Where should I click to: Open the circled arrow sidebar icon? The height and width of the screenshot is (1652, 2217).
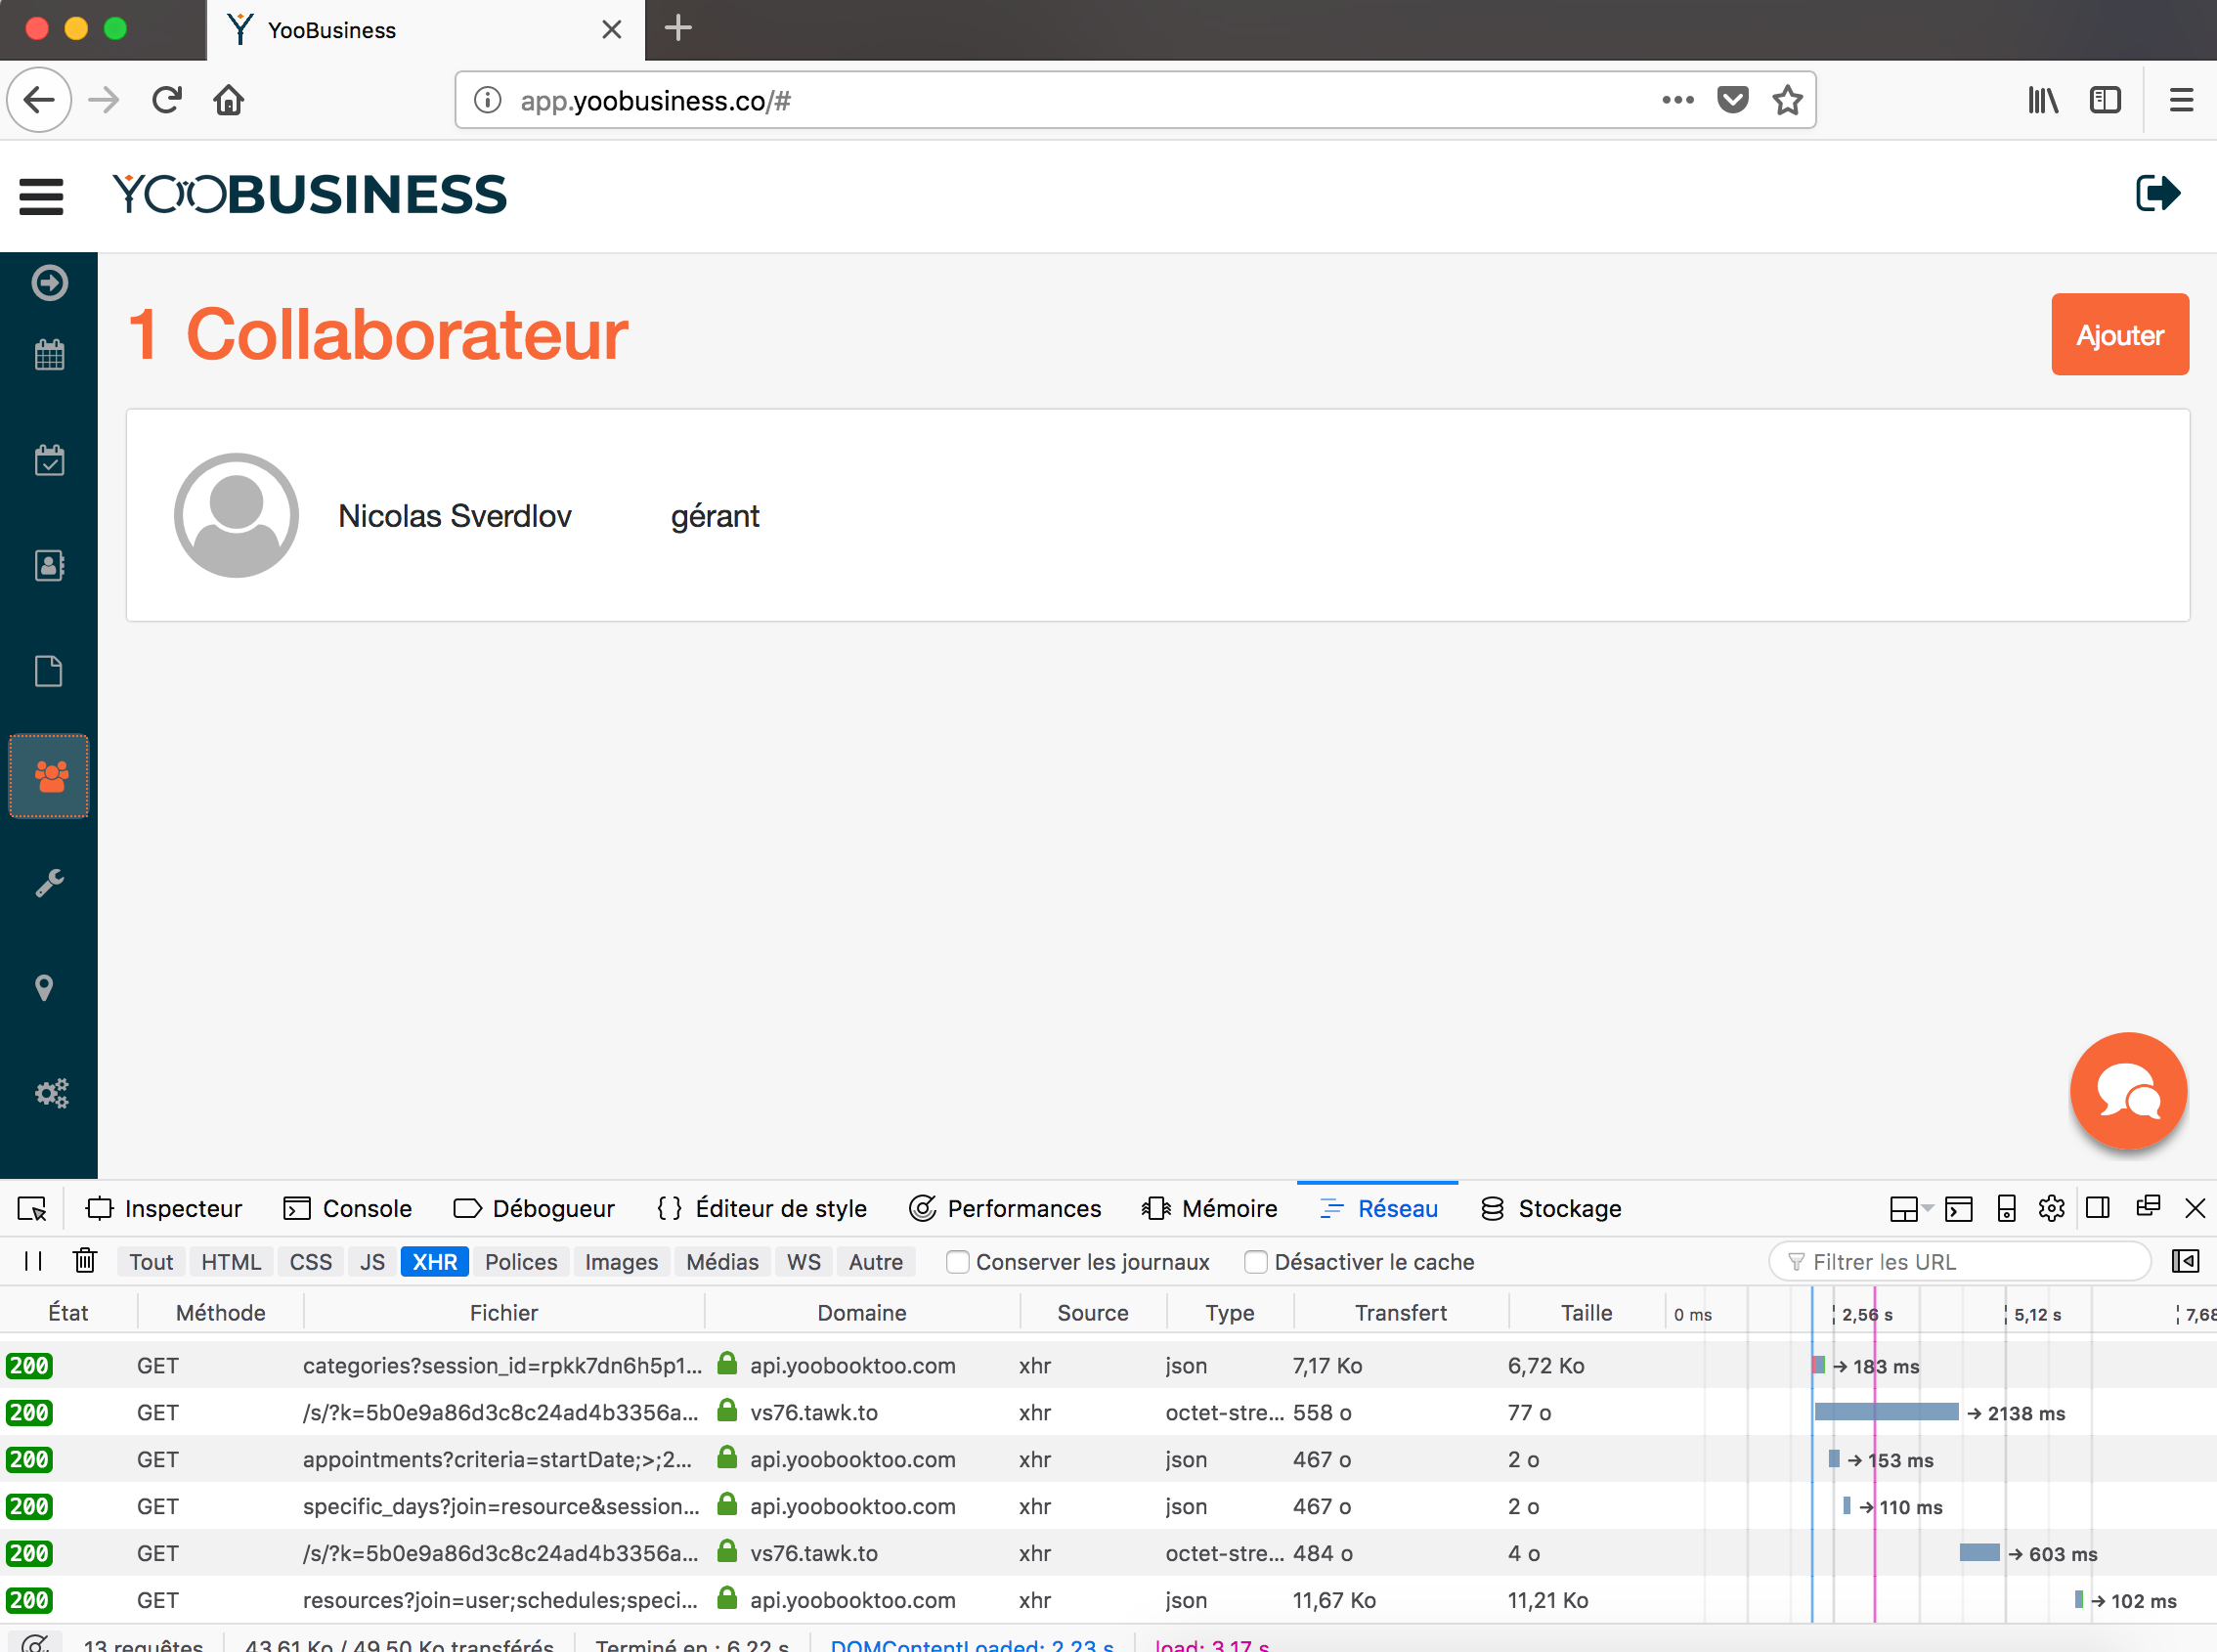[49, 283]
